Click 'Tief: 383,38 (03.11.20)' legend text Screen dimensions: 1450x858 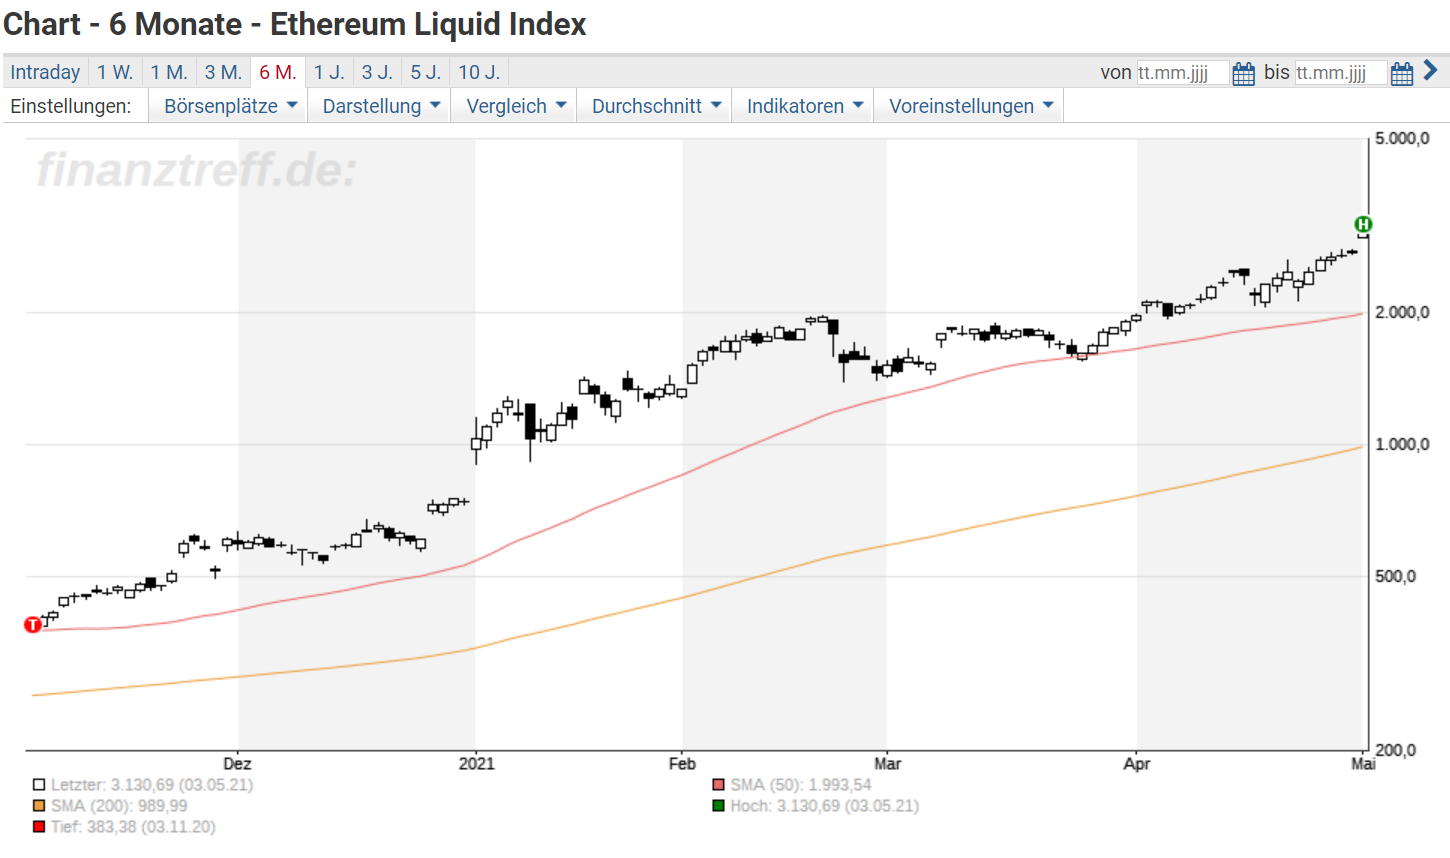(133, 827)
